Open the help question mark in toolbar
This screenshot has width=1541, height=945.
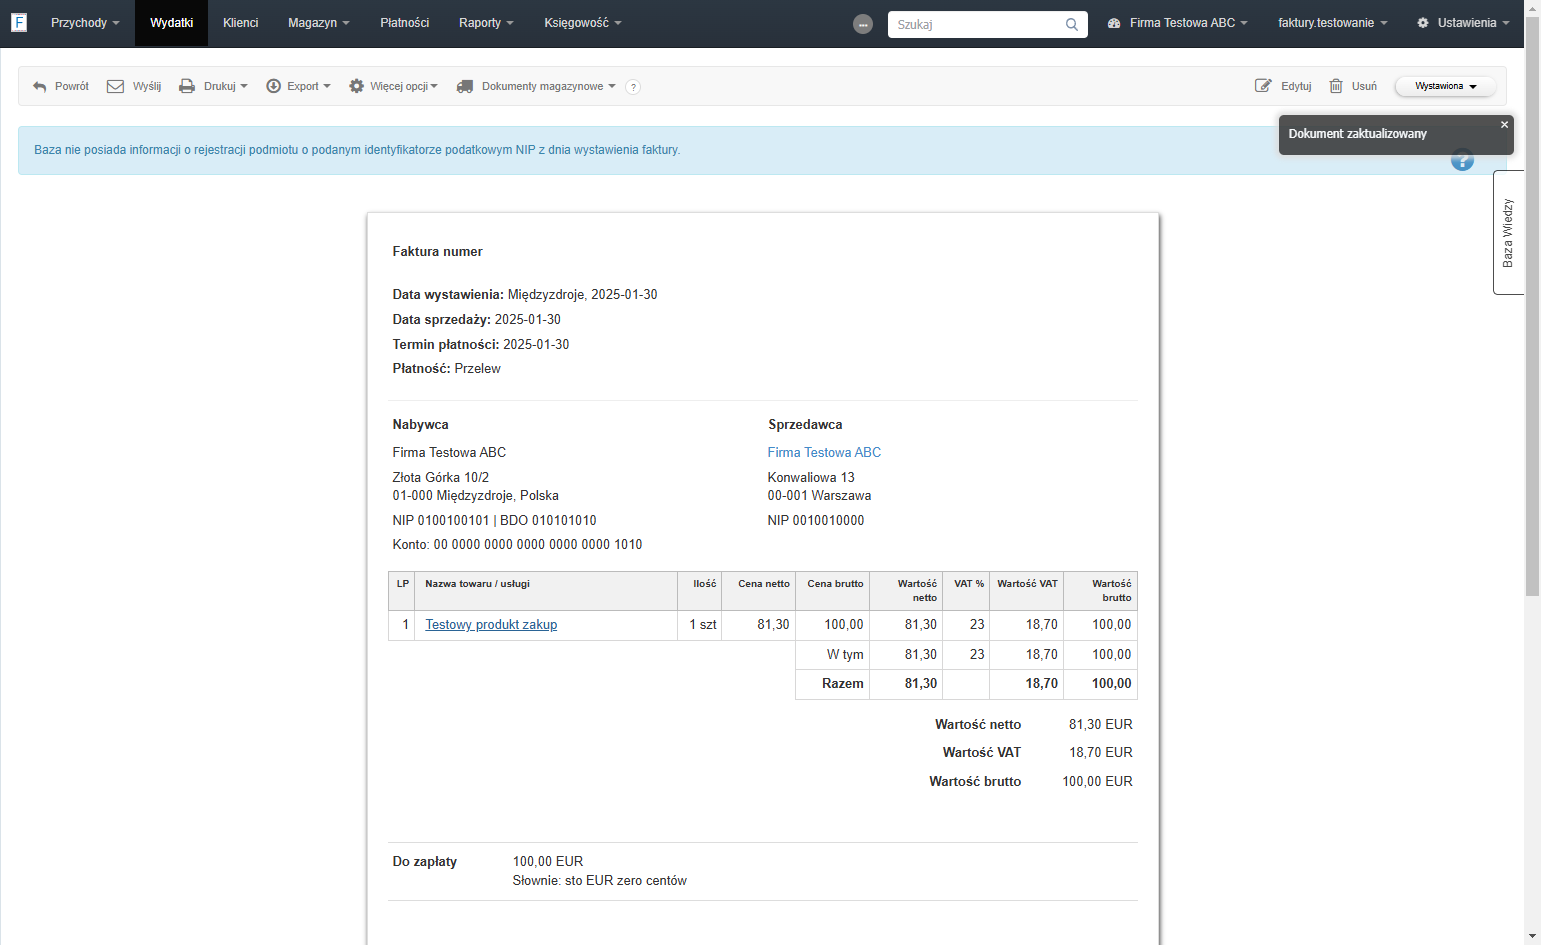point(633,87)
